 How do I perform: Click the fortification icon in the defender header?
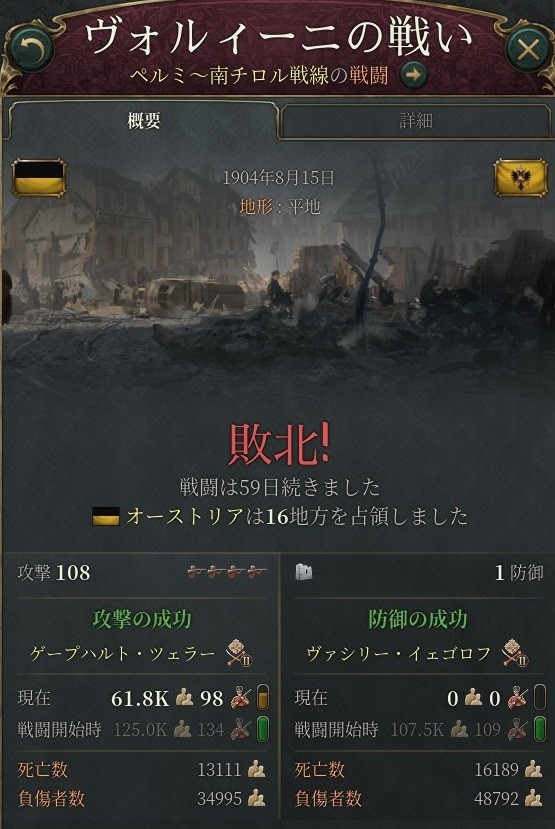pos(303,572)
